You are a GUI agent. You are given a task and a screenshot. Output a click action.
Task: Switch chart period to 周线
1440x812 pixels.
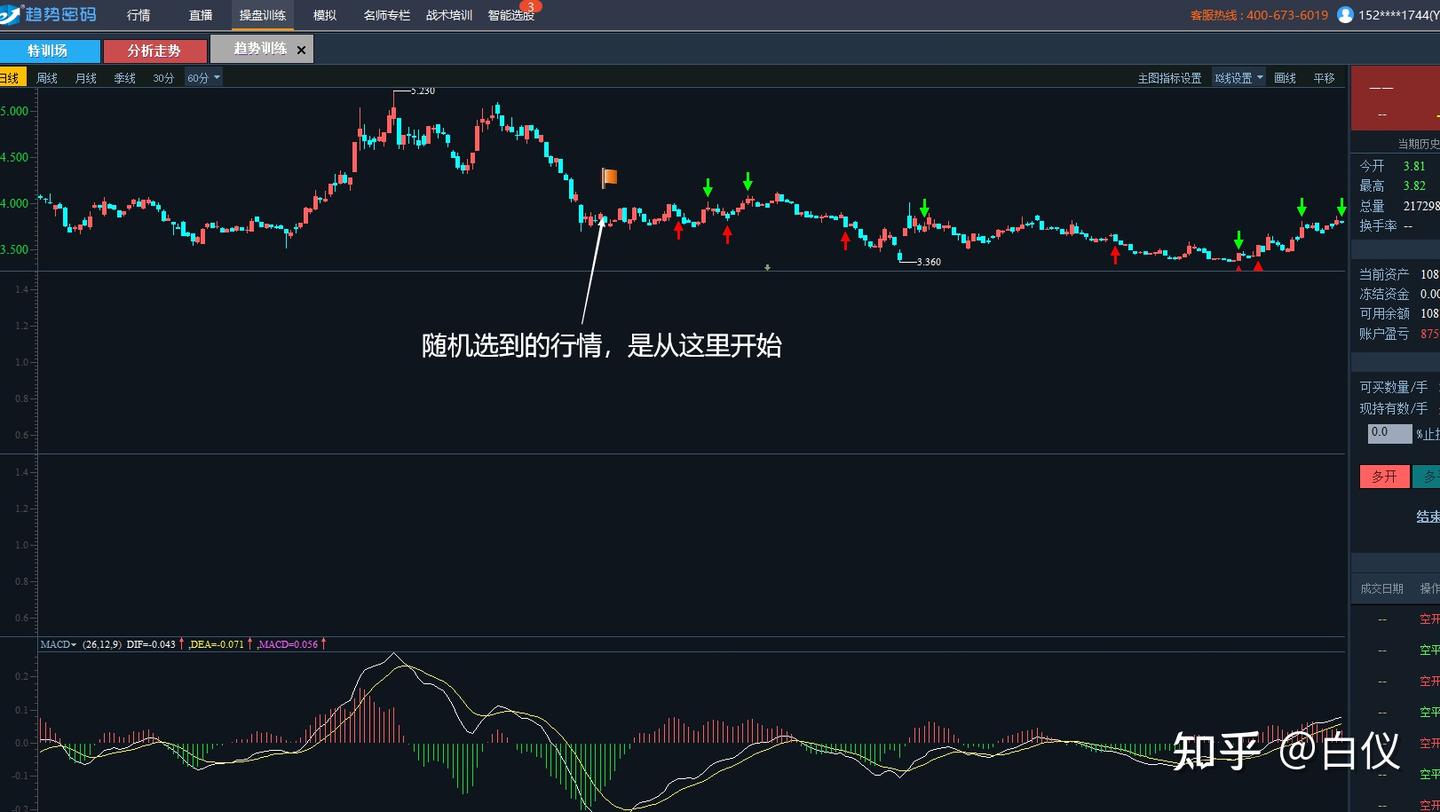(45, 77)
